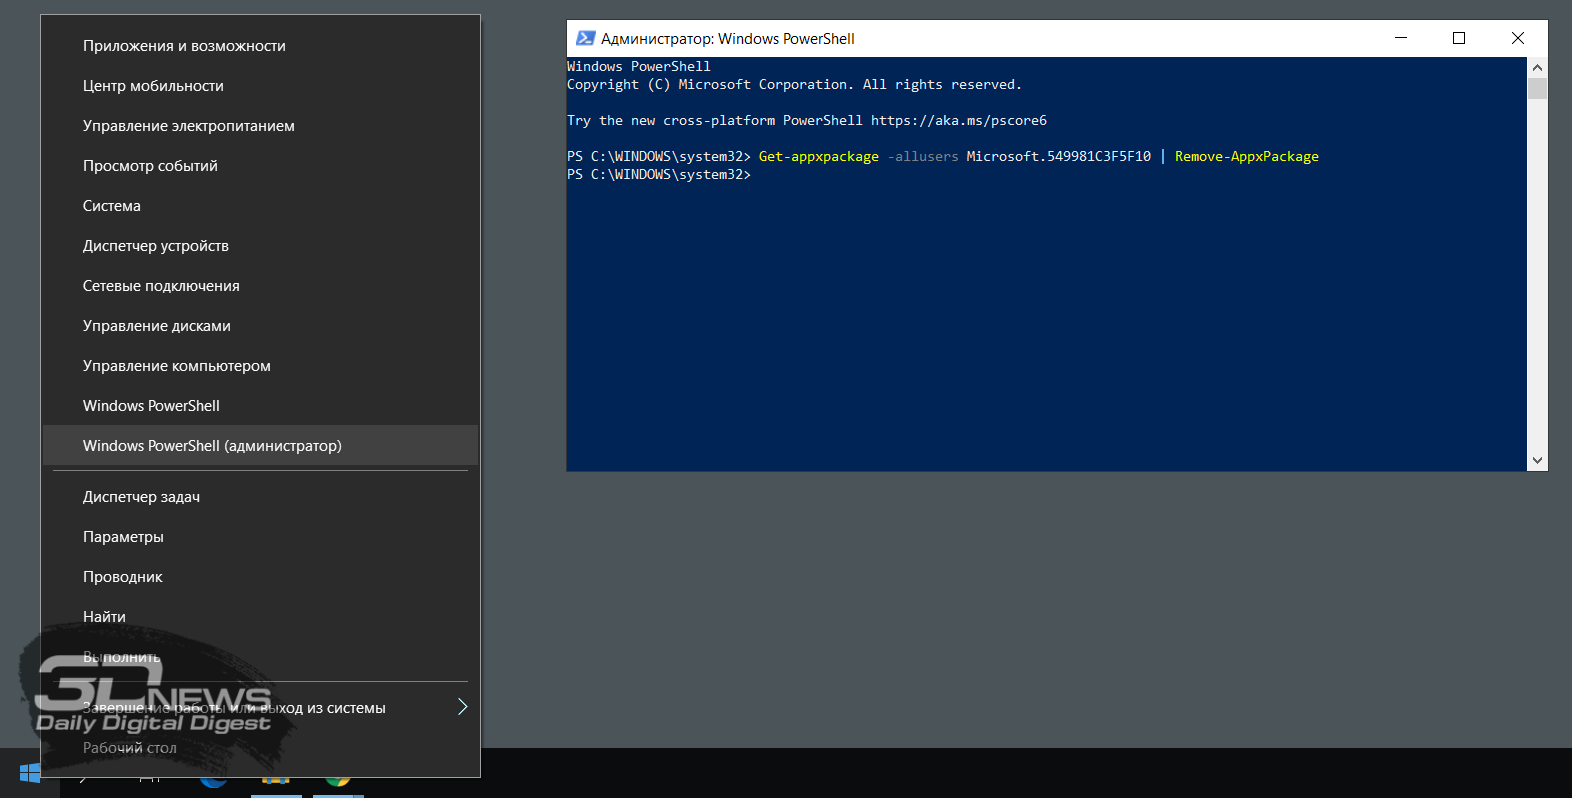Choose Windows PowerShell (администратор)

(x=260, y=446)
